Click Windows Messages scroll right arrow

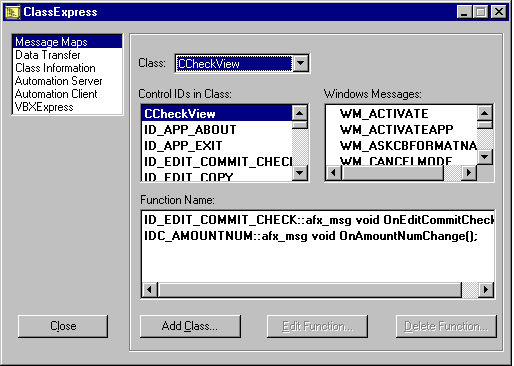coord(469,173)
